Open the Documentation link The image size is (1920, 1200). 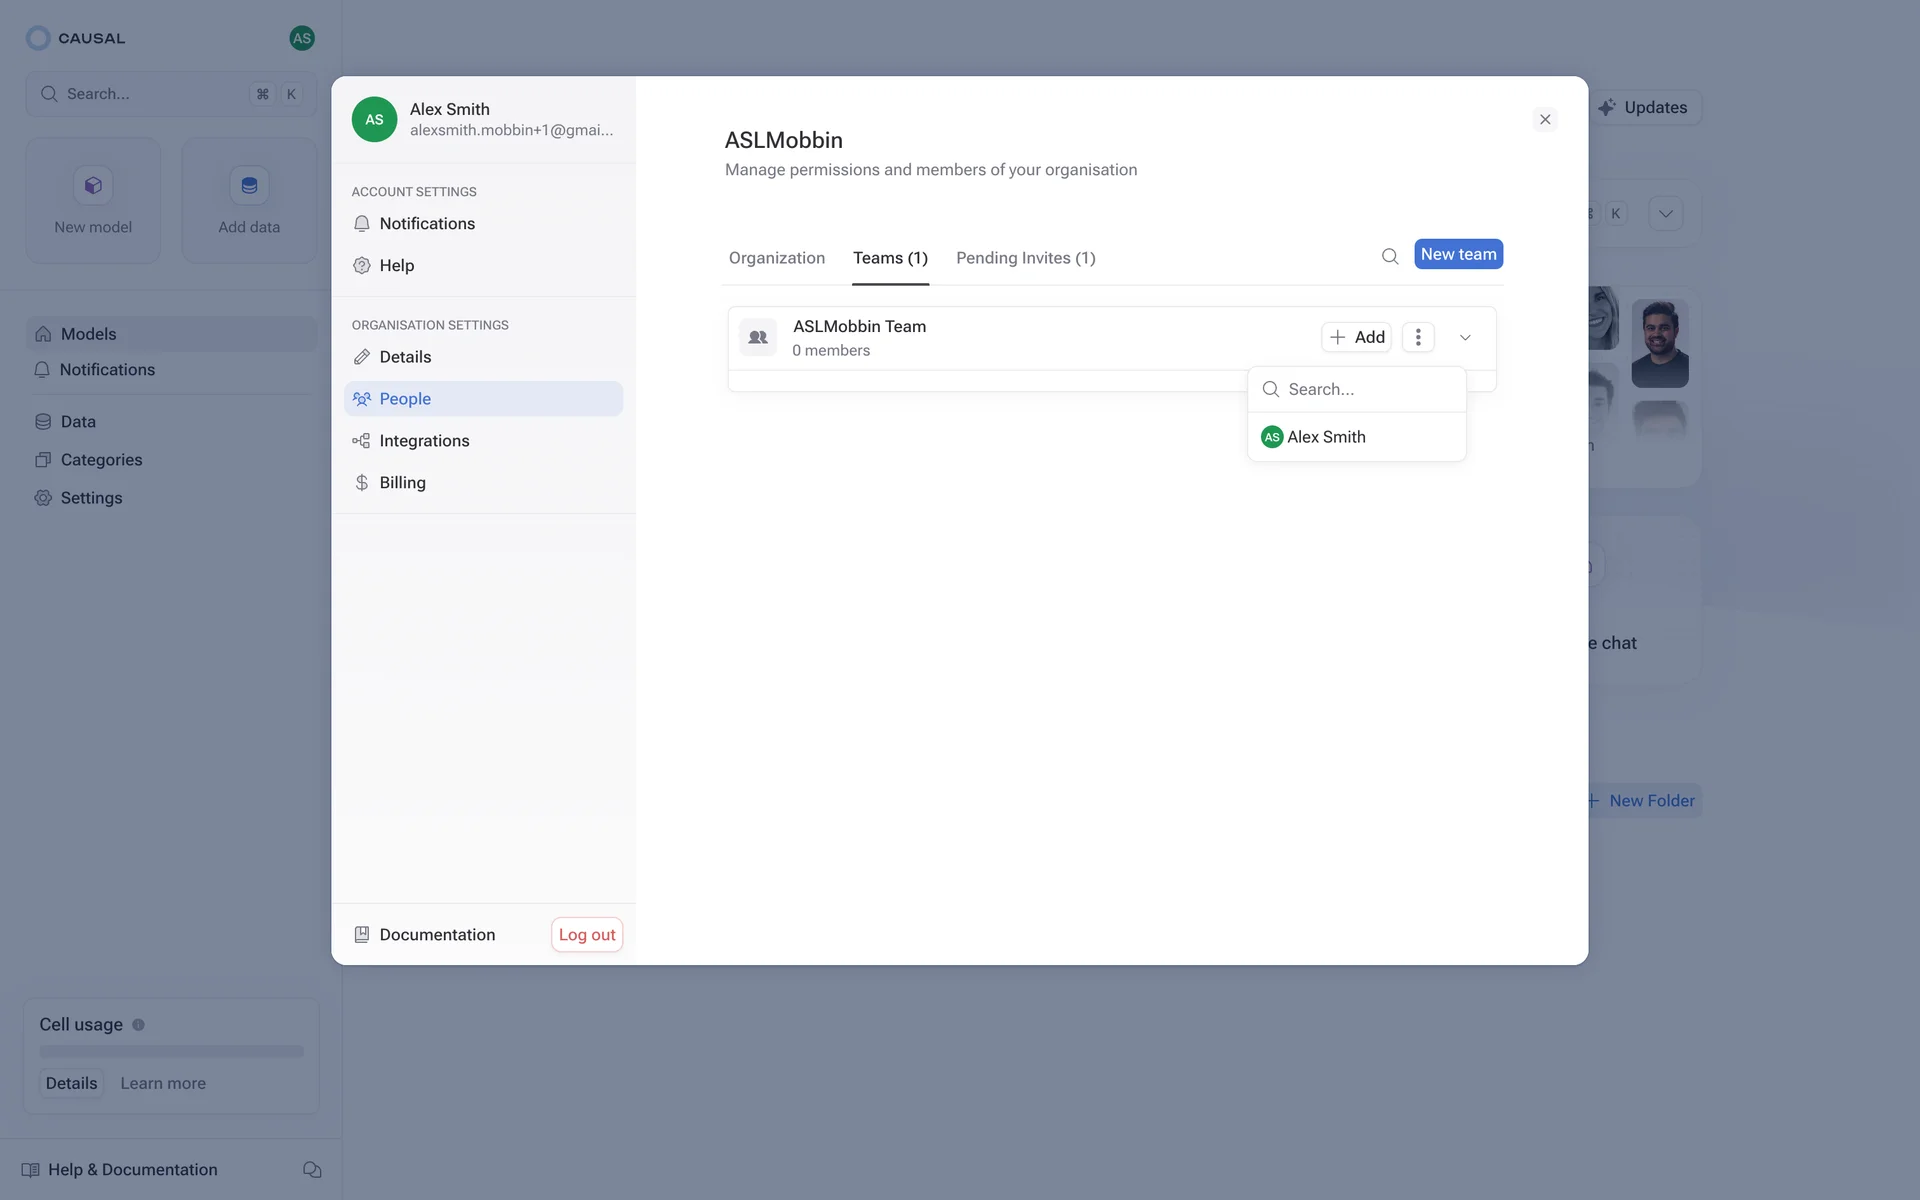click(436, 934)
